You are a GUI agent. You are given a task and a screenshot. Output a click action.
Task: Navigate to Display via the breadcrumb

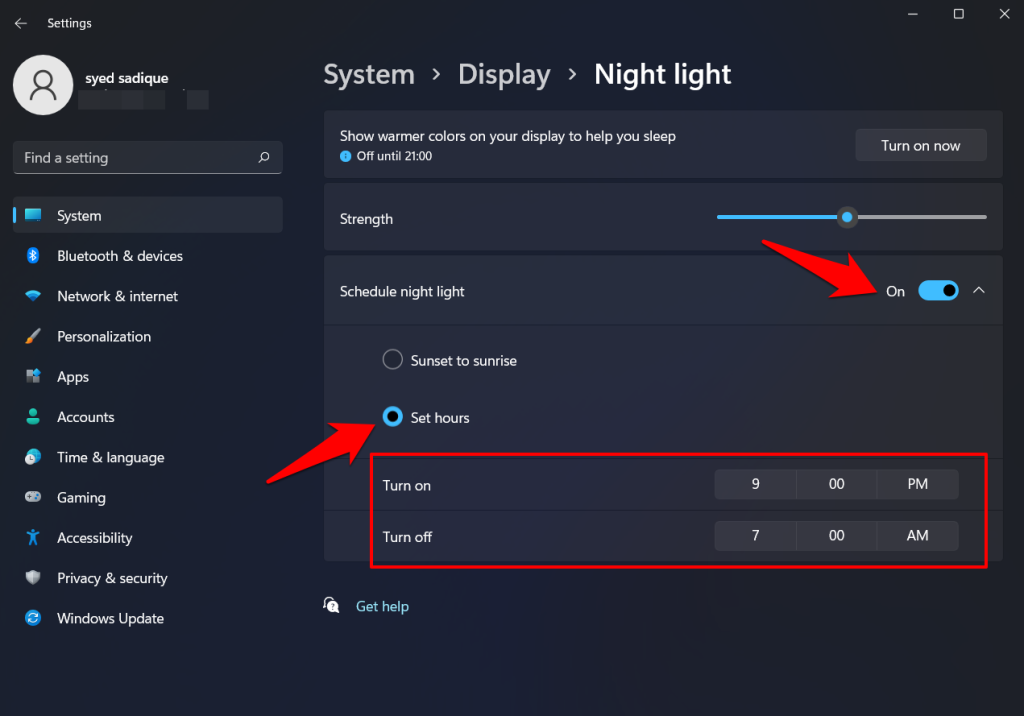click(504, 74)
